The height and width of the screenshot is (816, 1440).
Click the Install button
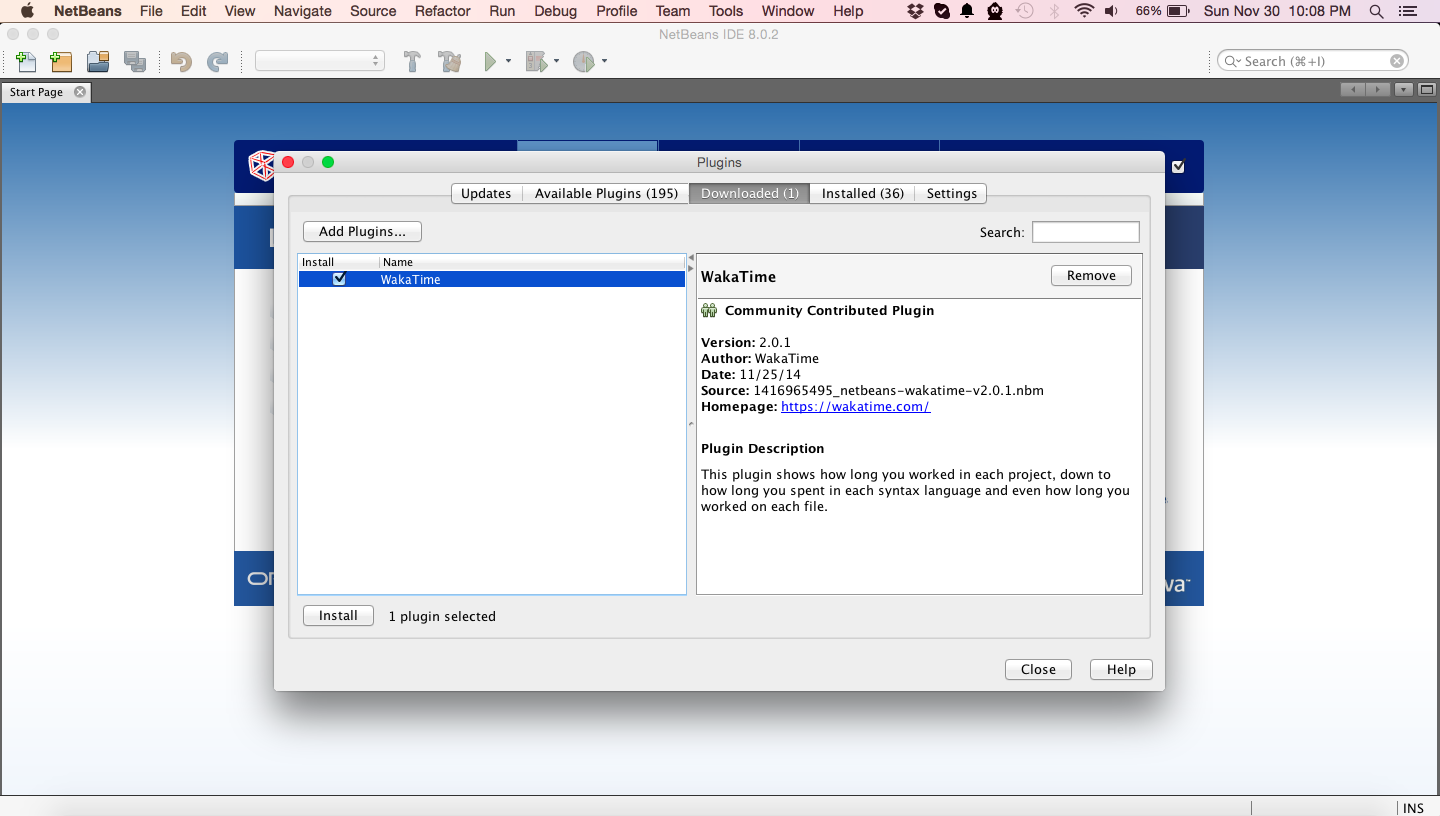click(x=338, y=616)
